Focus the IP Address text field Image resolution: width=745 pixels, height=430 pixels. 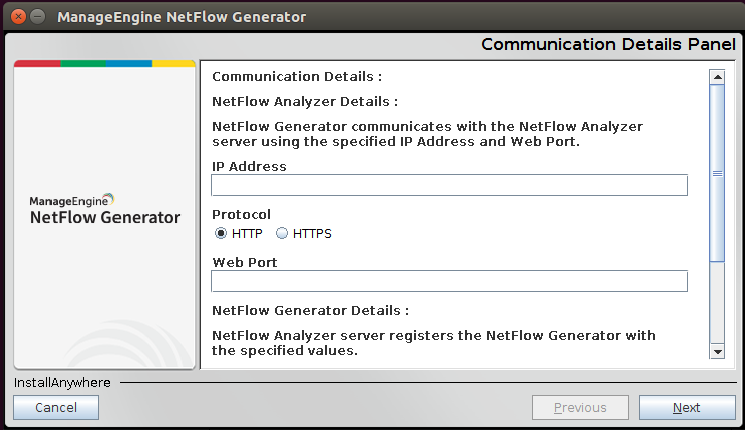[x=449, y=185]
